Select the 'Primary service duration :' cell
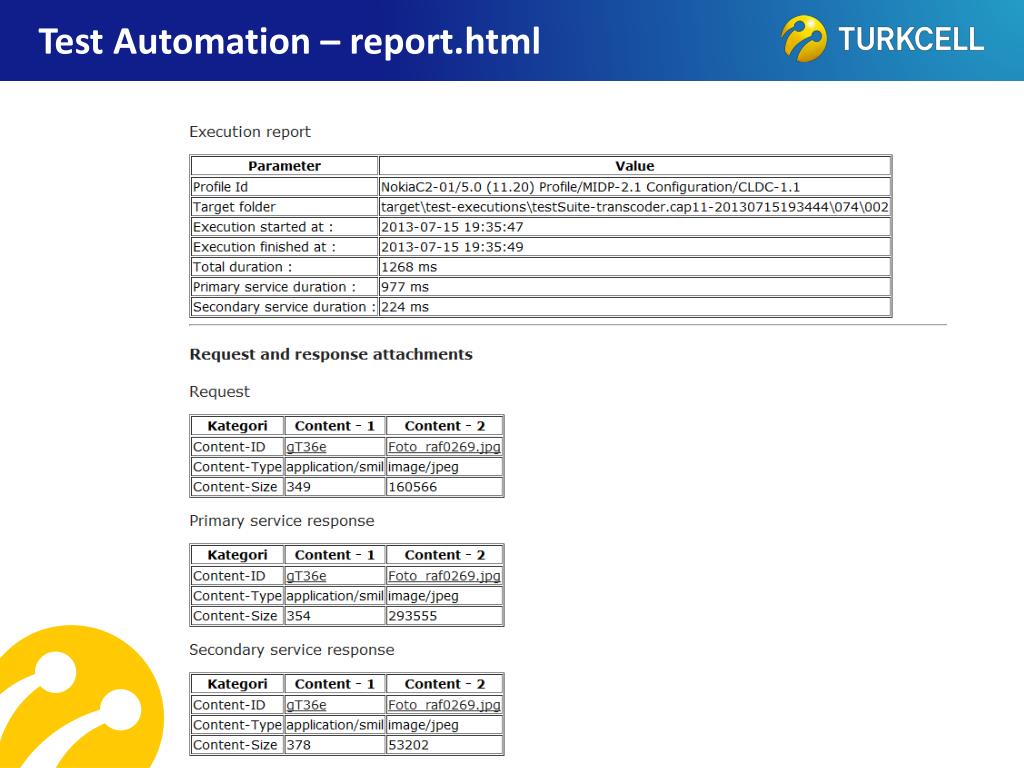 pos(284,287)
